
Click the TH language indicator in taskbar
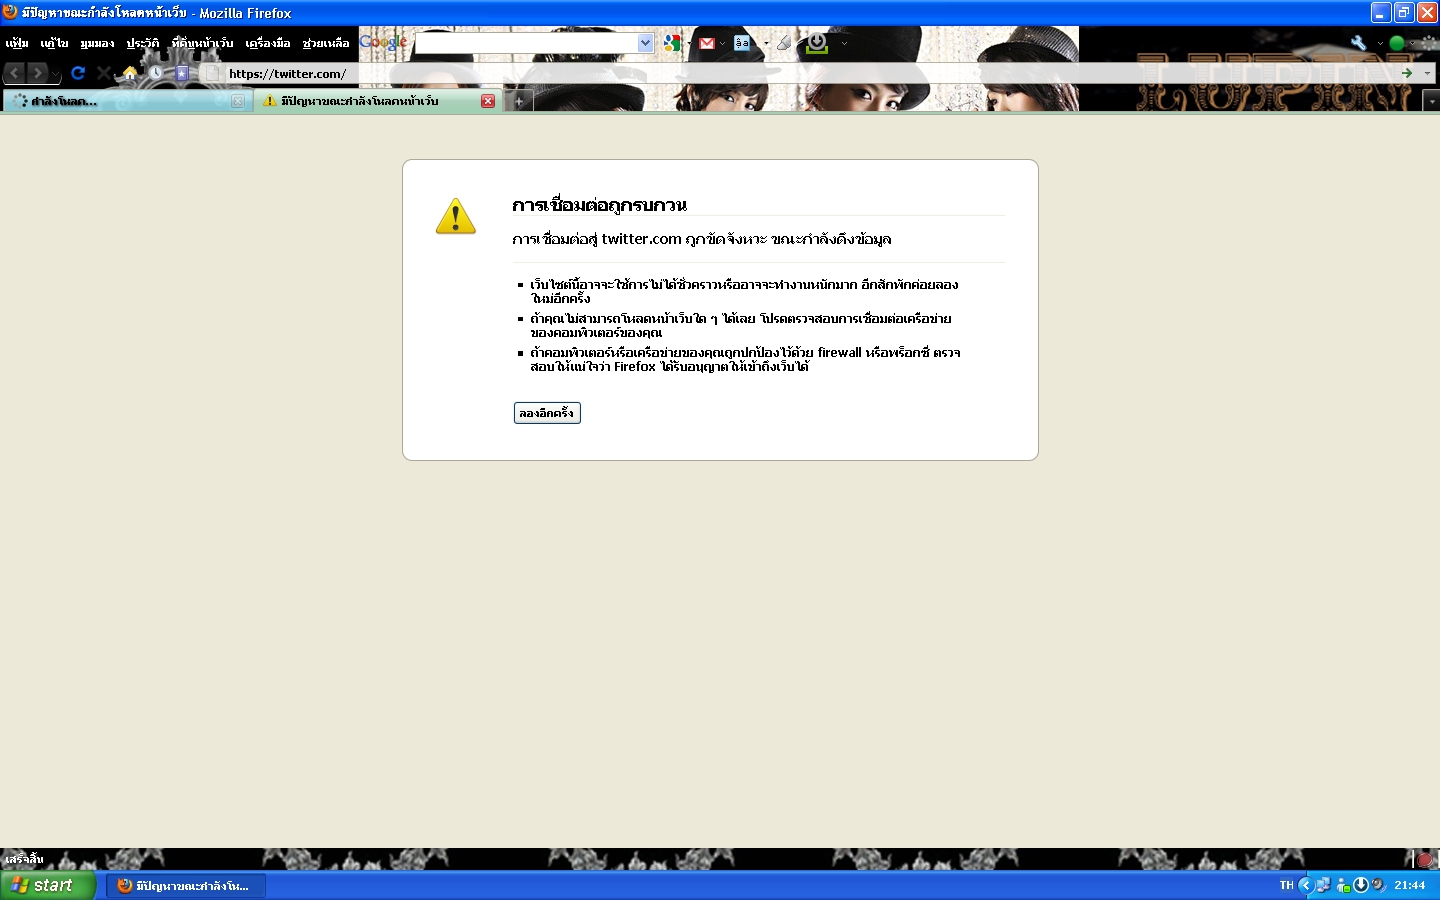(1286, 885)
